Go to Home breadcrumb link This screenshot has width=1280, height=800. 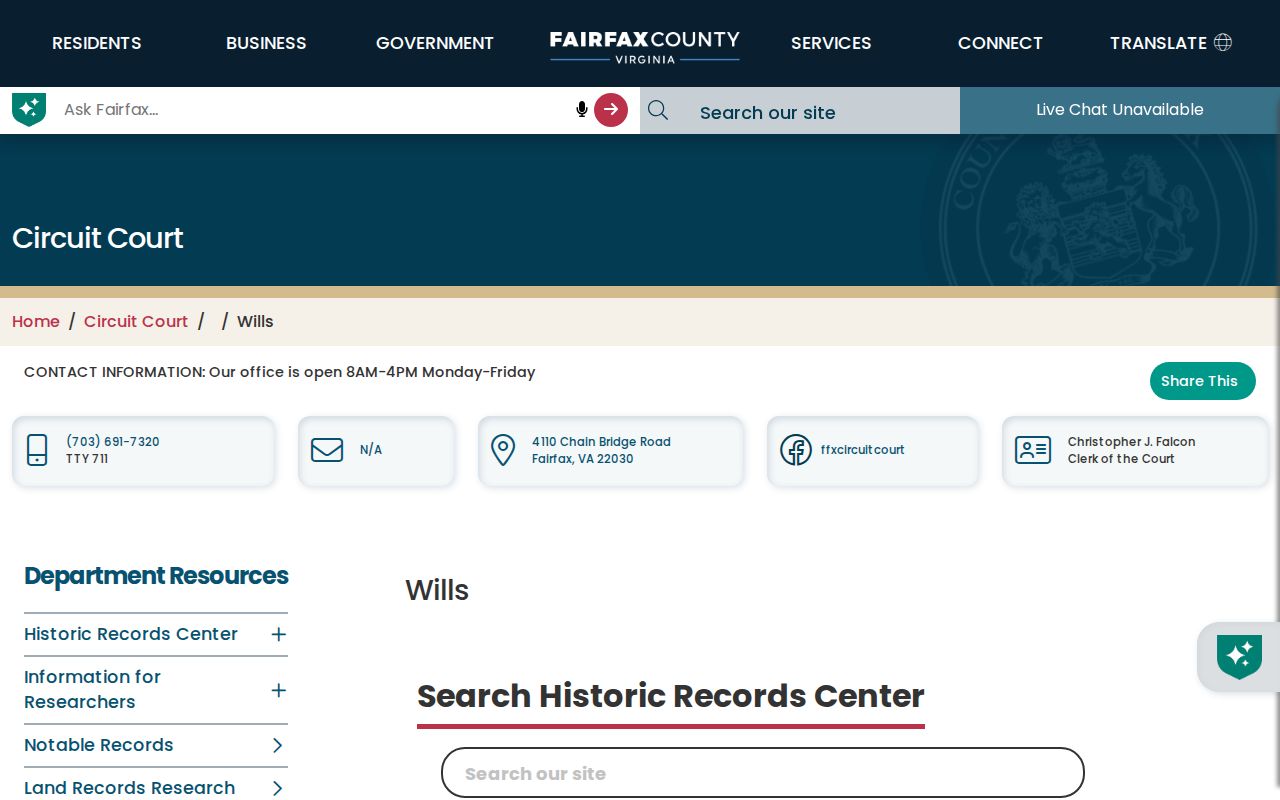coord(36,321)
